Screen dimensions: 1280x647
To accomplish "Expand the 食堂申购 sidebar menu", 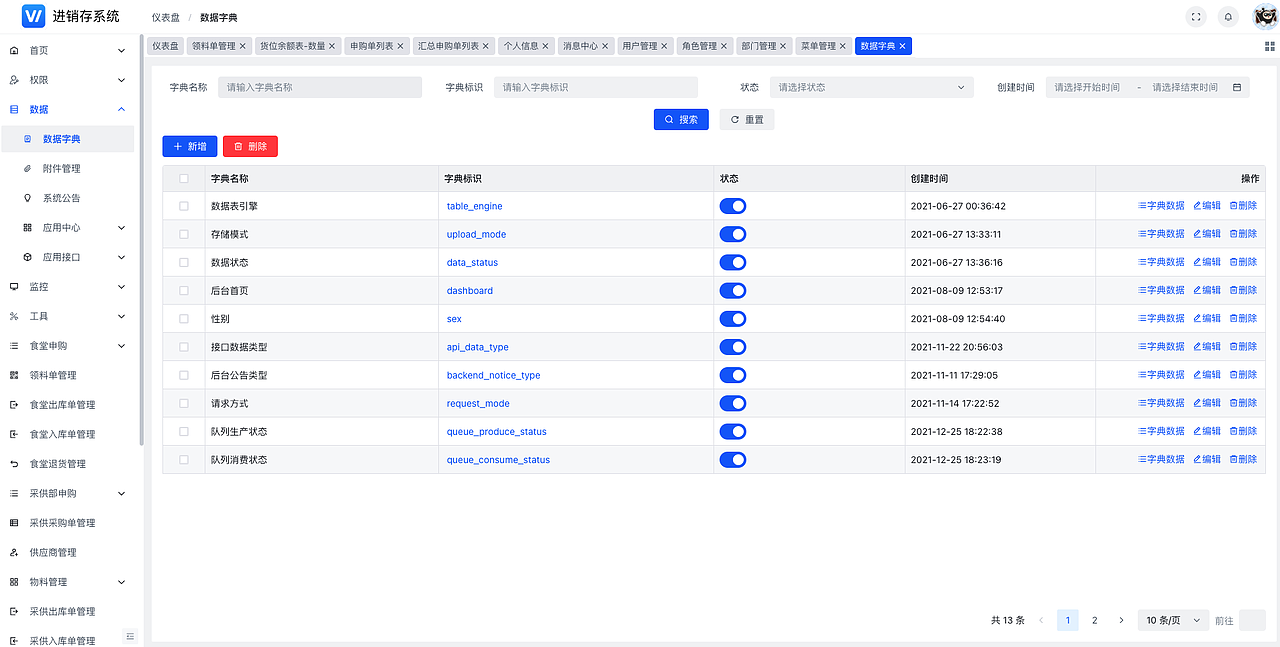I will [x=67, y=345].
